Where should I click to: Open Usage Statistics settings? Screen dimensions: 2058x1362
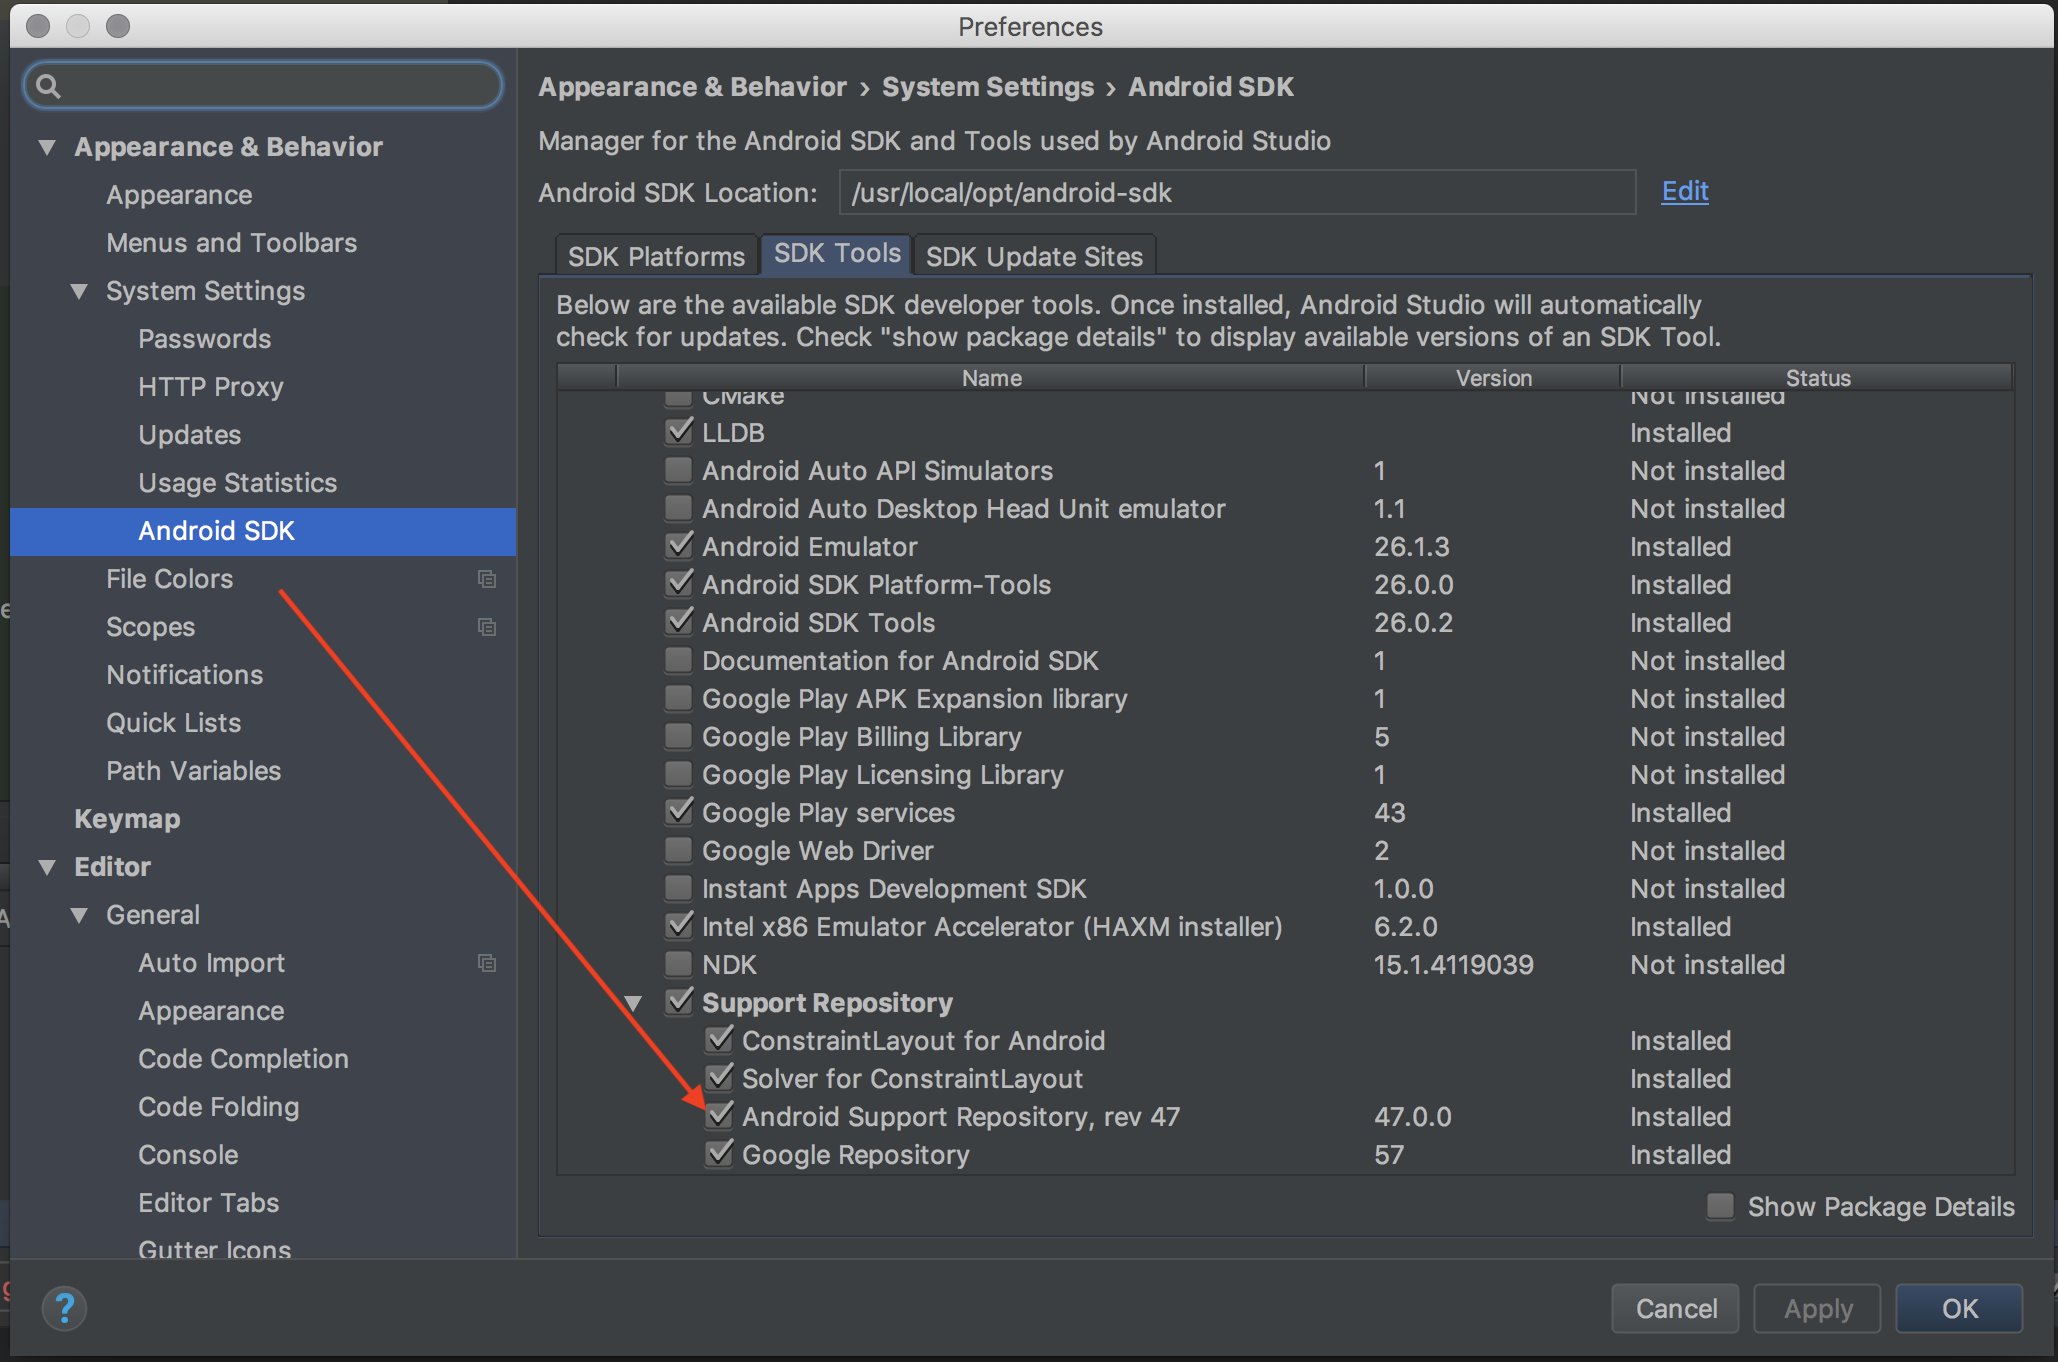[237, 483]
